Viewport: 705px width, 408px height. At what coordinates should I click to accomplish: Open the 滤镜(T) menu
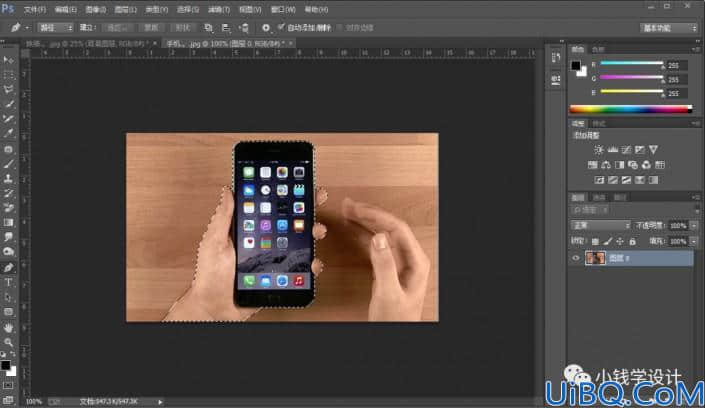coord(219,9)
